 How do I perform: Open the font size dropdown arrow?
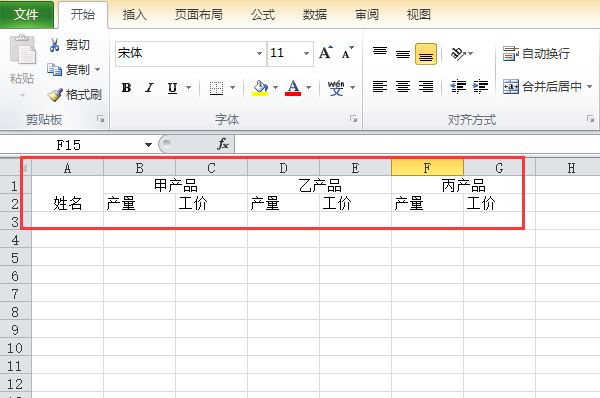[306, 54]
